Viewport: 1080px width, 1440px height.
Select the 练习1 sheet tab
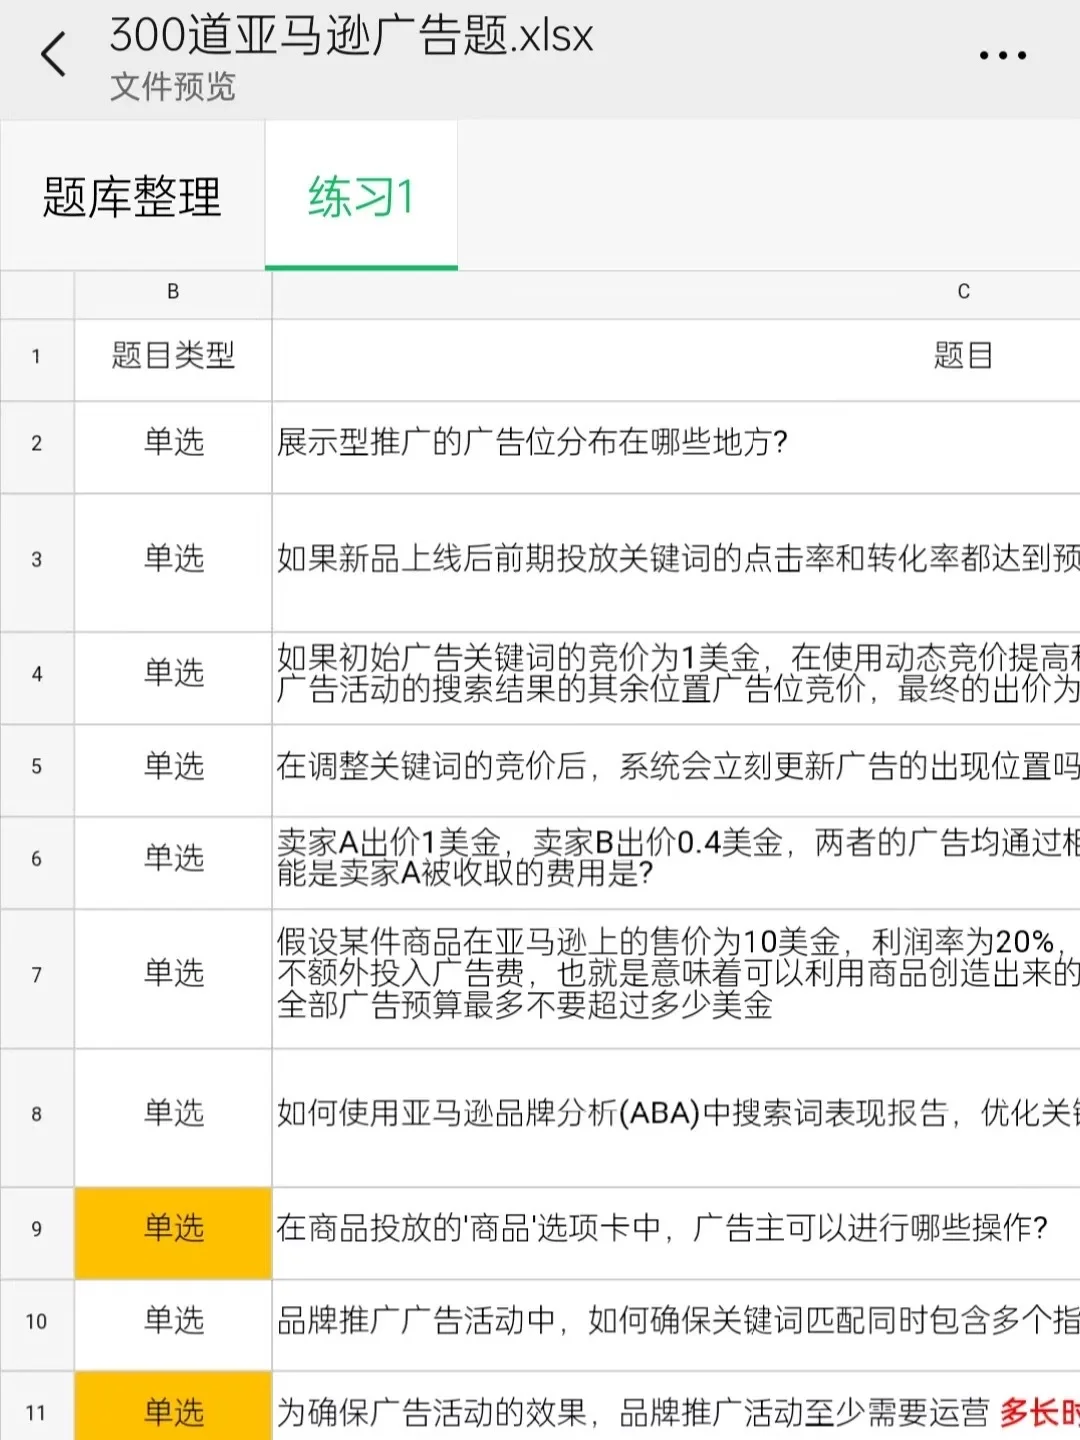361,196
